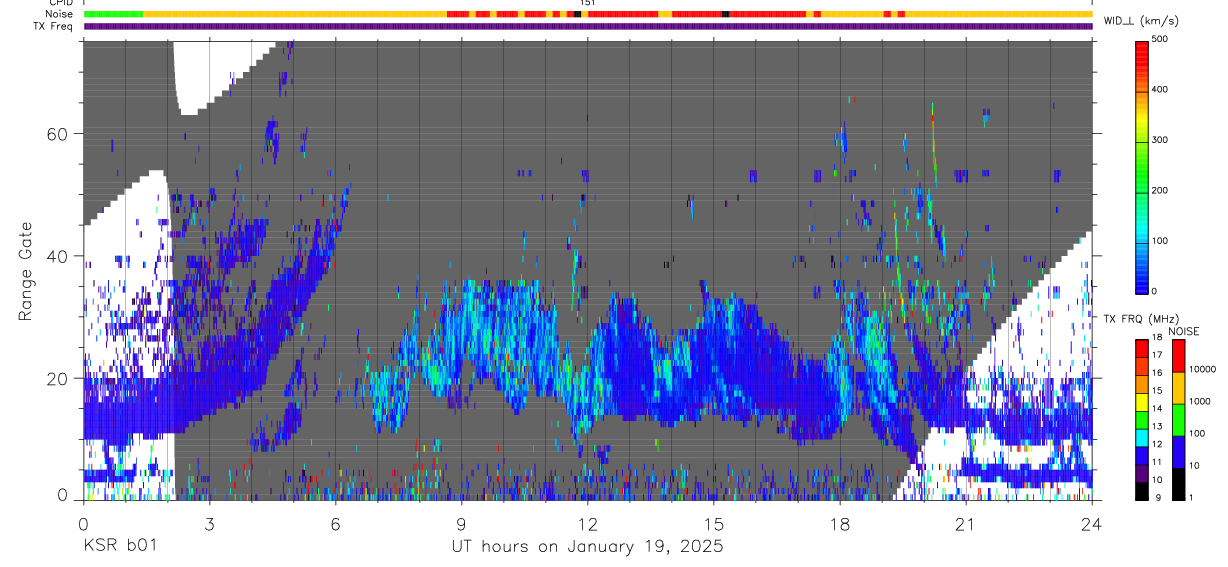This screenshot has height=567, width=1228.
Task: Click the "TX Freq" row label at top left
Action: [x=54, y=26]
